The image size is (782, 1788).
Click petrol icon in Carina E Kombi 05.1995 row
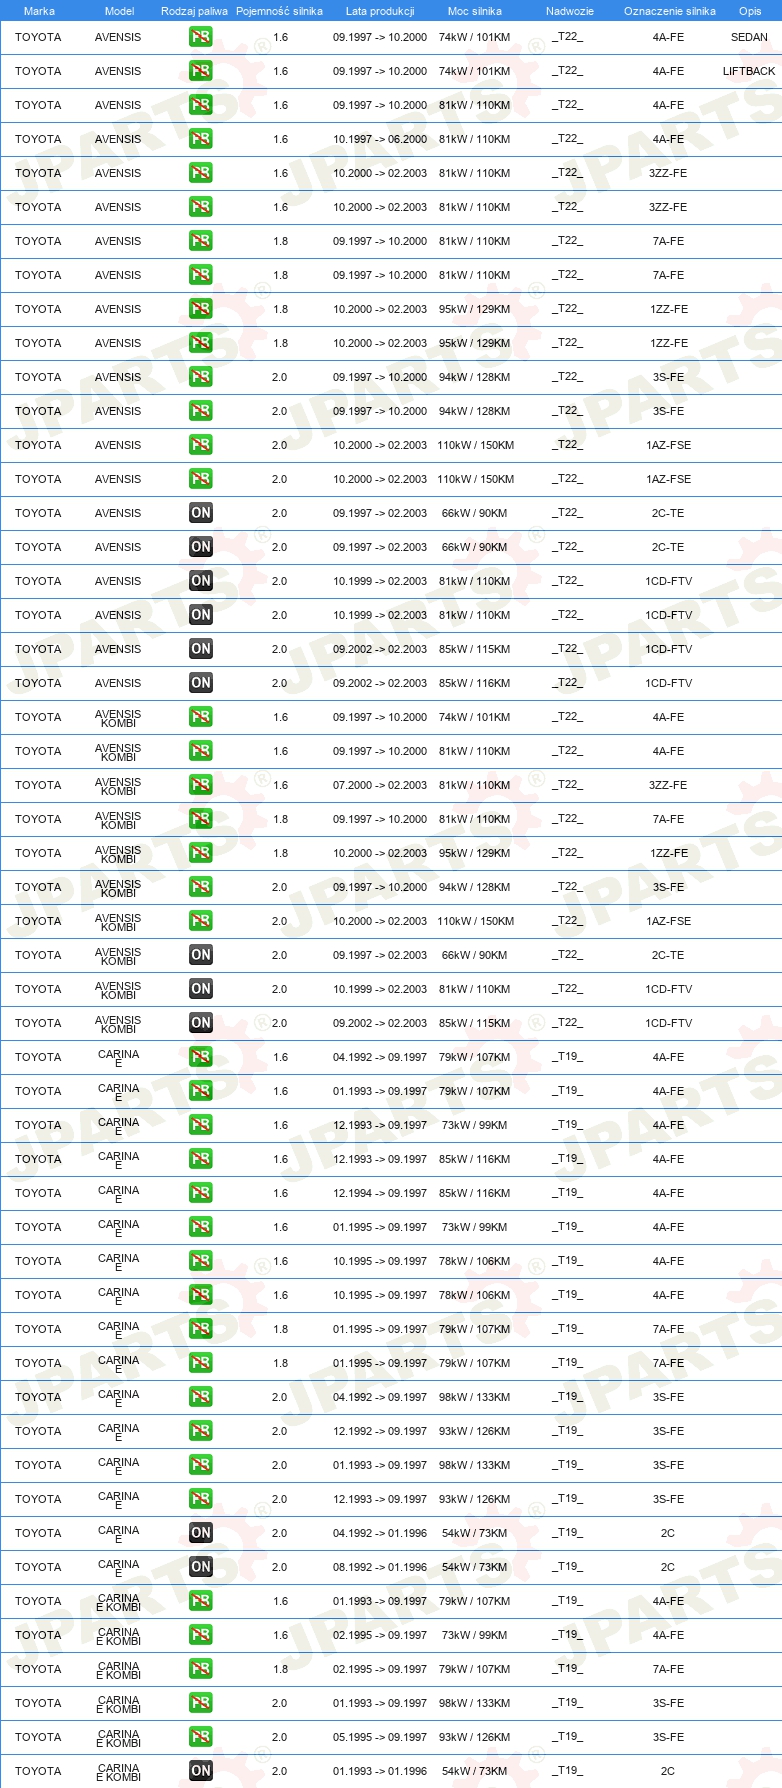point(201,1737)
